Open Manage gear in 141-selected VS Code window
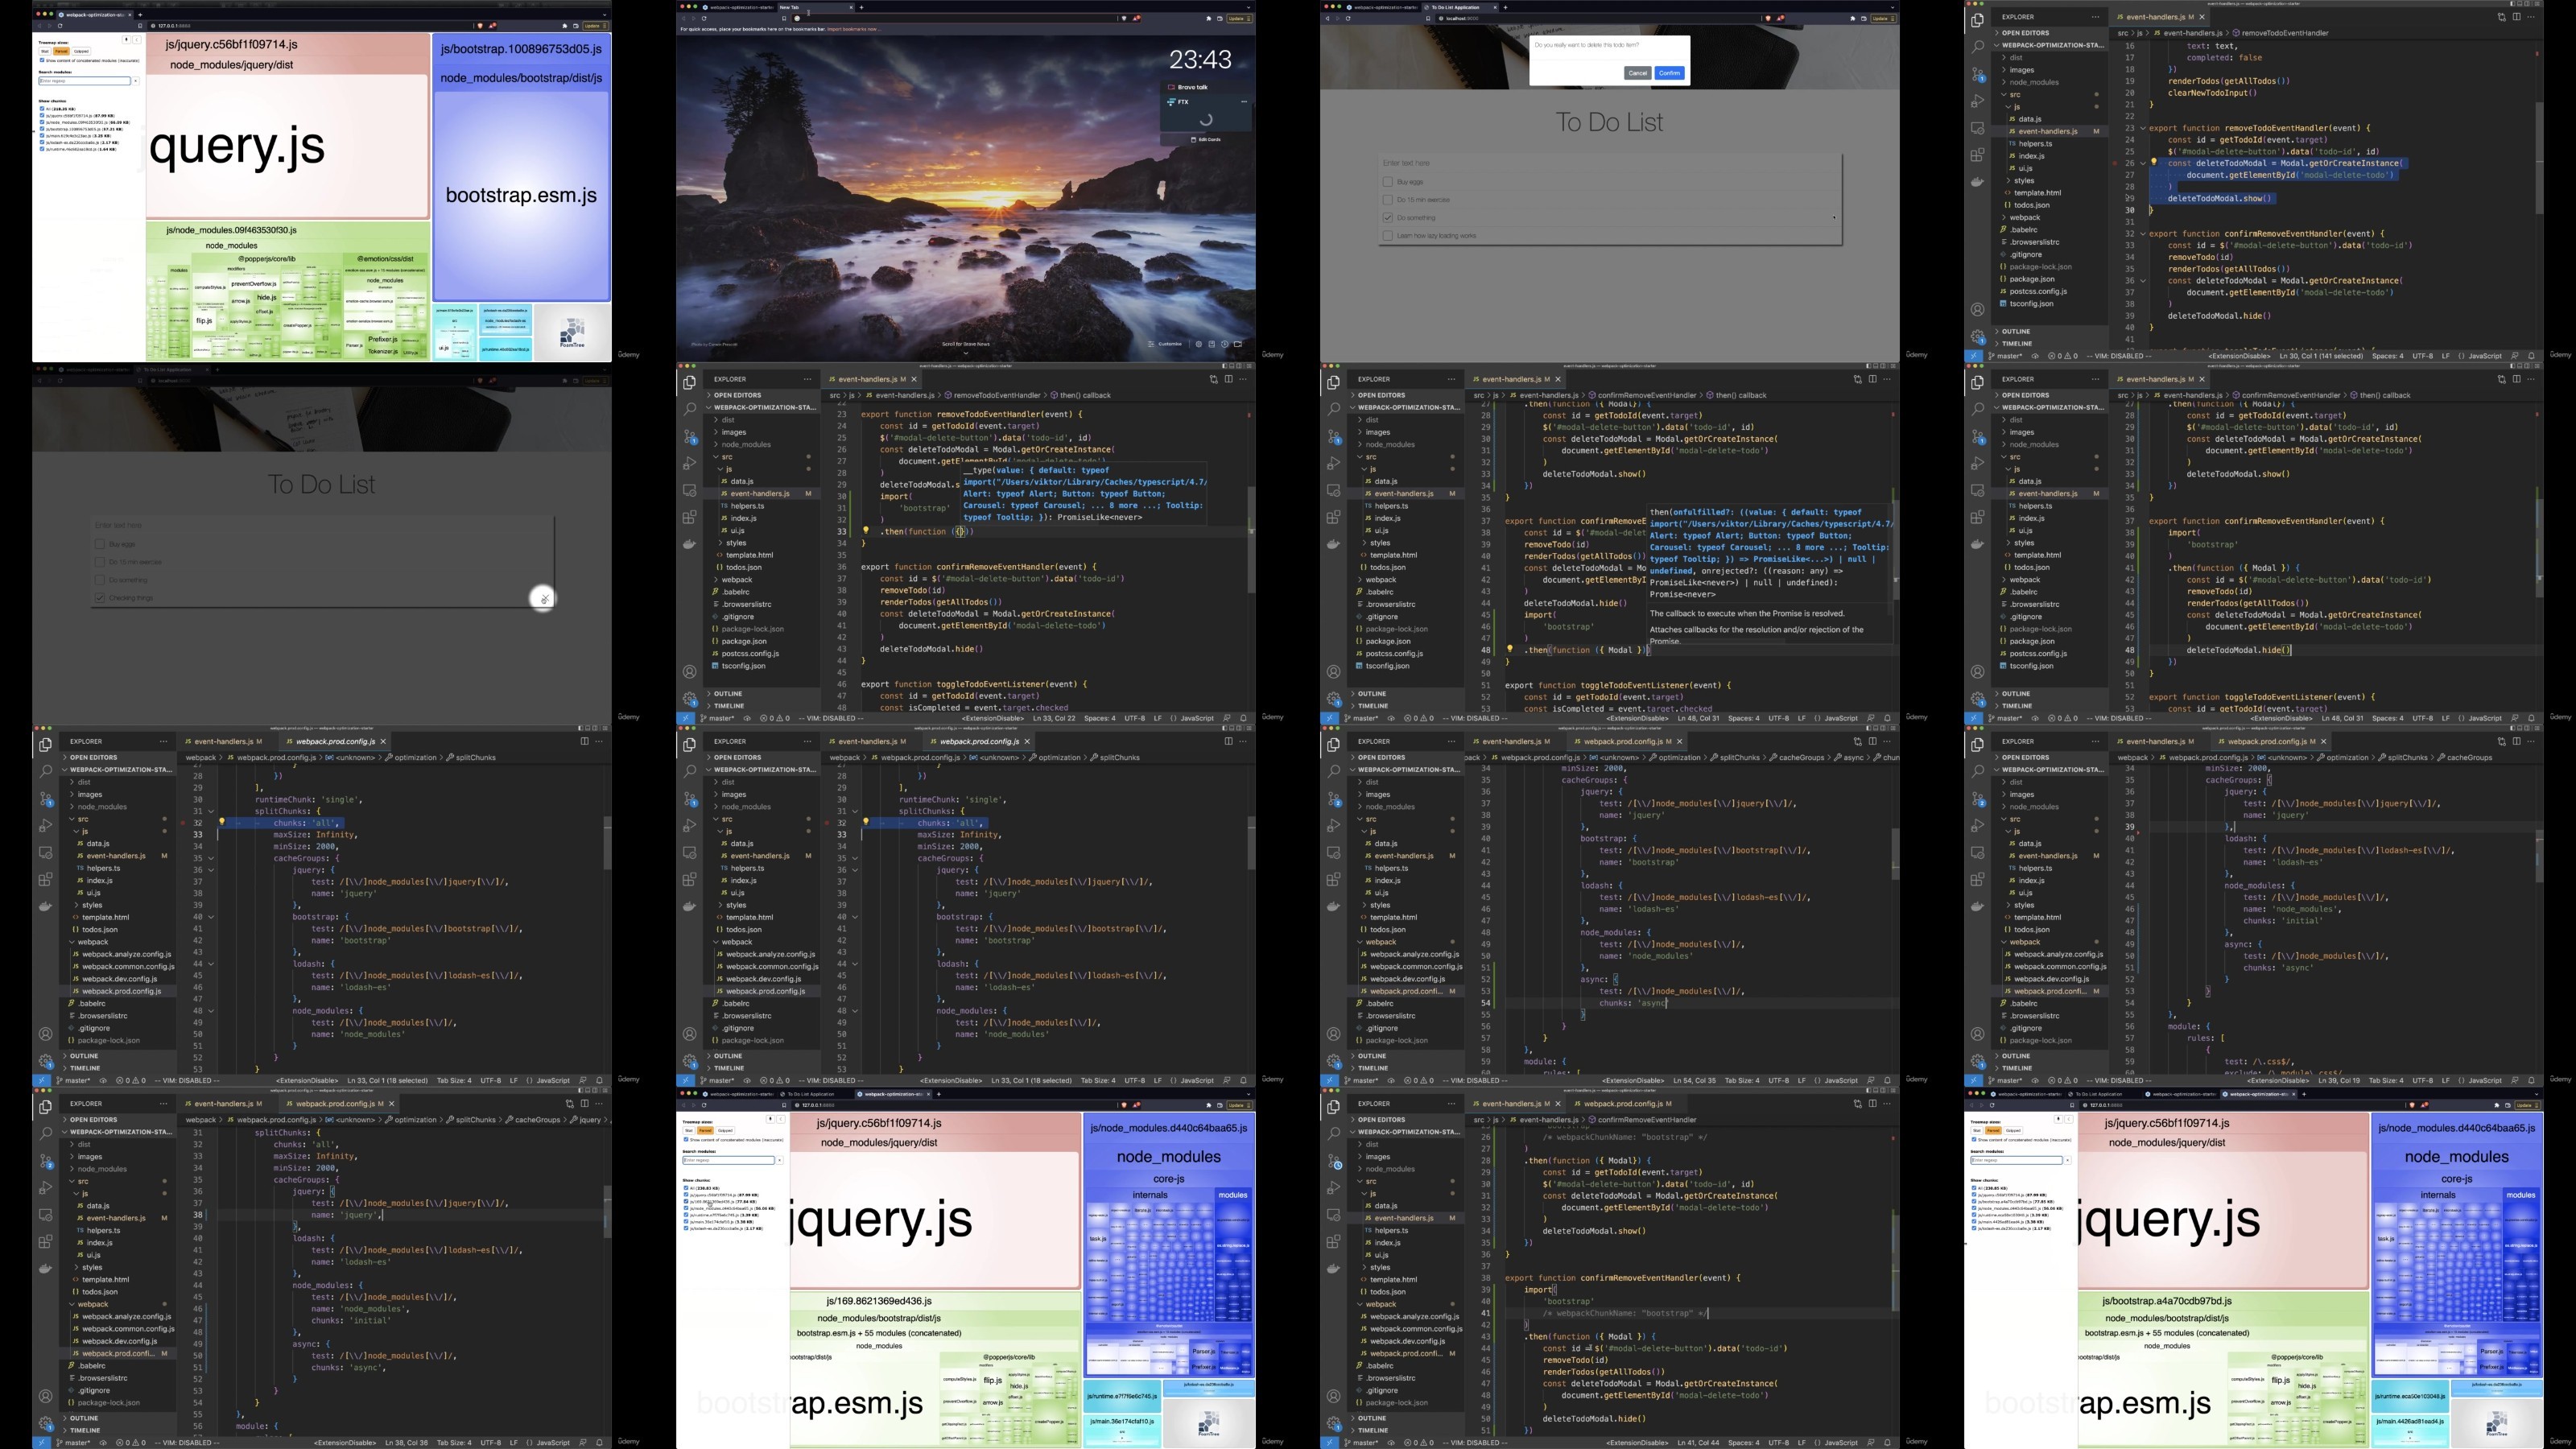2576x1449 pixels. pos(1977,337)
